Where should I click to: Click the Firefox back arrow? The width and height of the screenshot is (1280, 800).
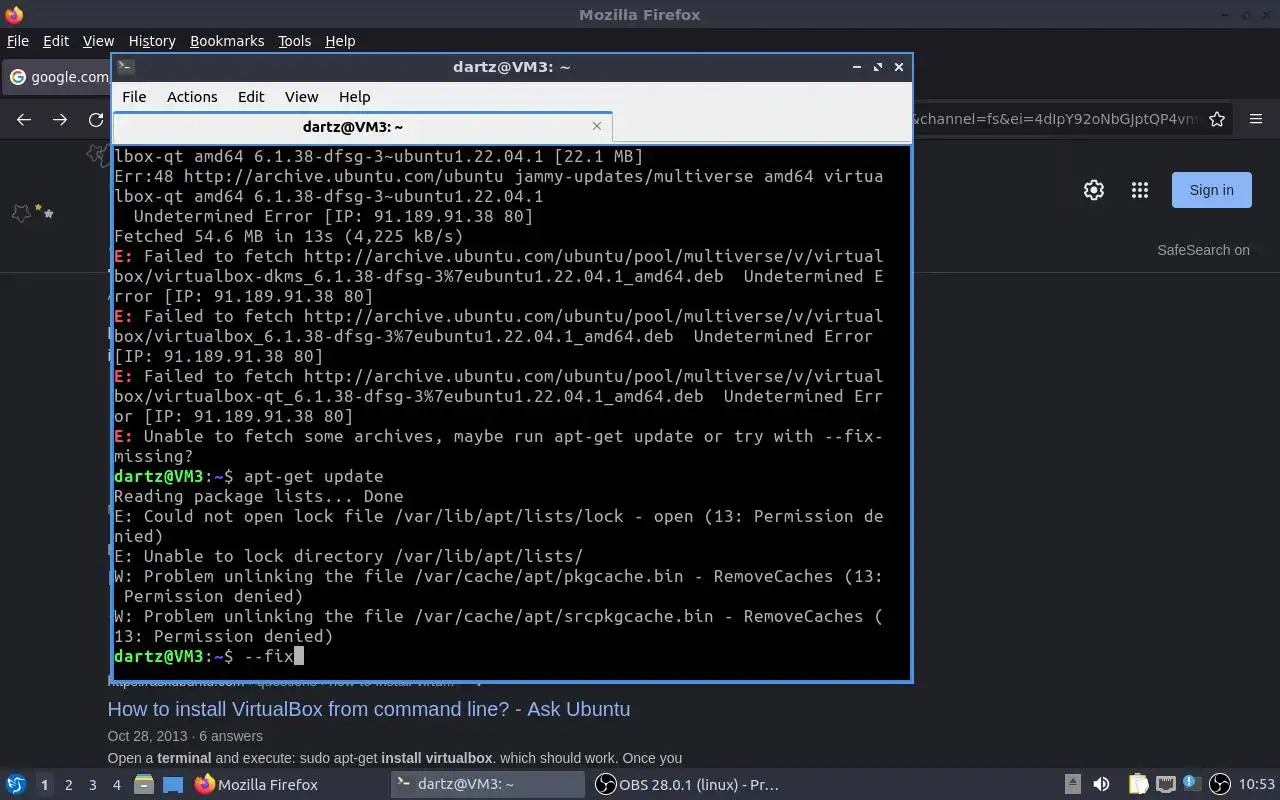[24, 119]
